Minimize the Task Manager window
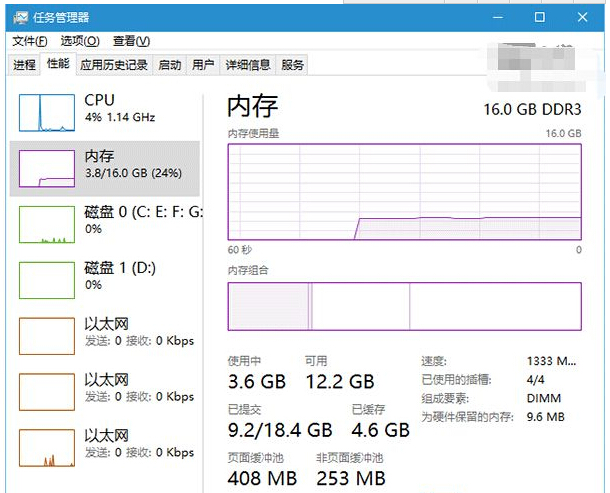This screenshot has height=493, width=610. [495, 17]
